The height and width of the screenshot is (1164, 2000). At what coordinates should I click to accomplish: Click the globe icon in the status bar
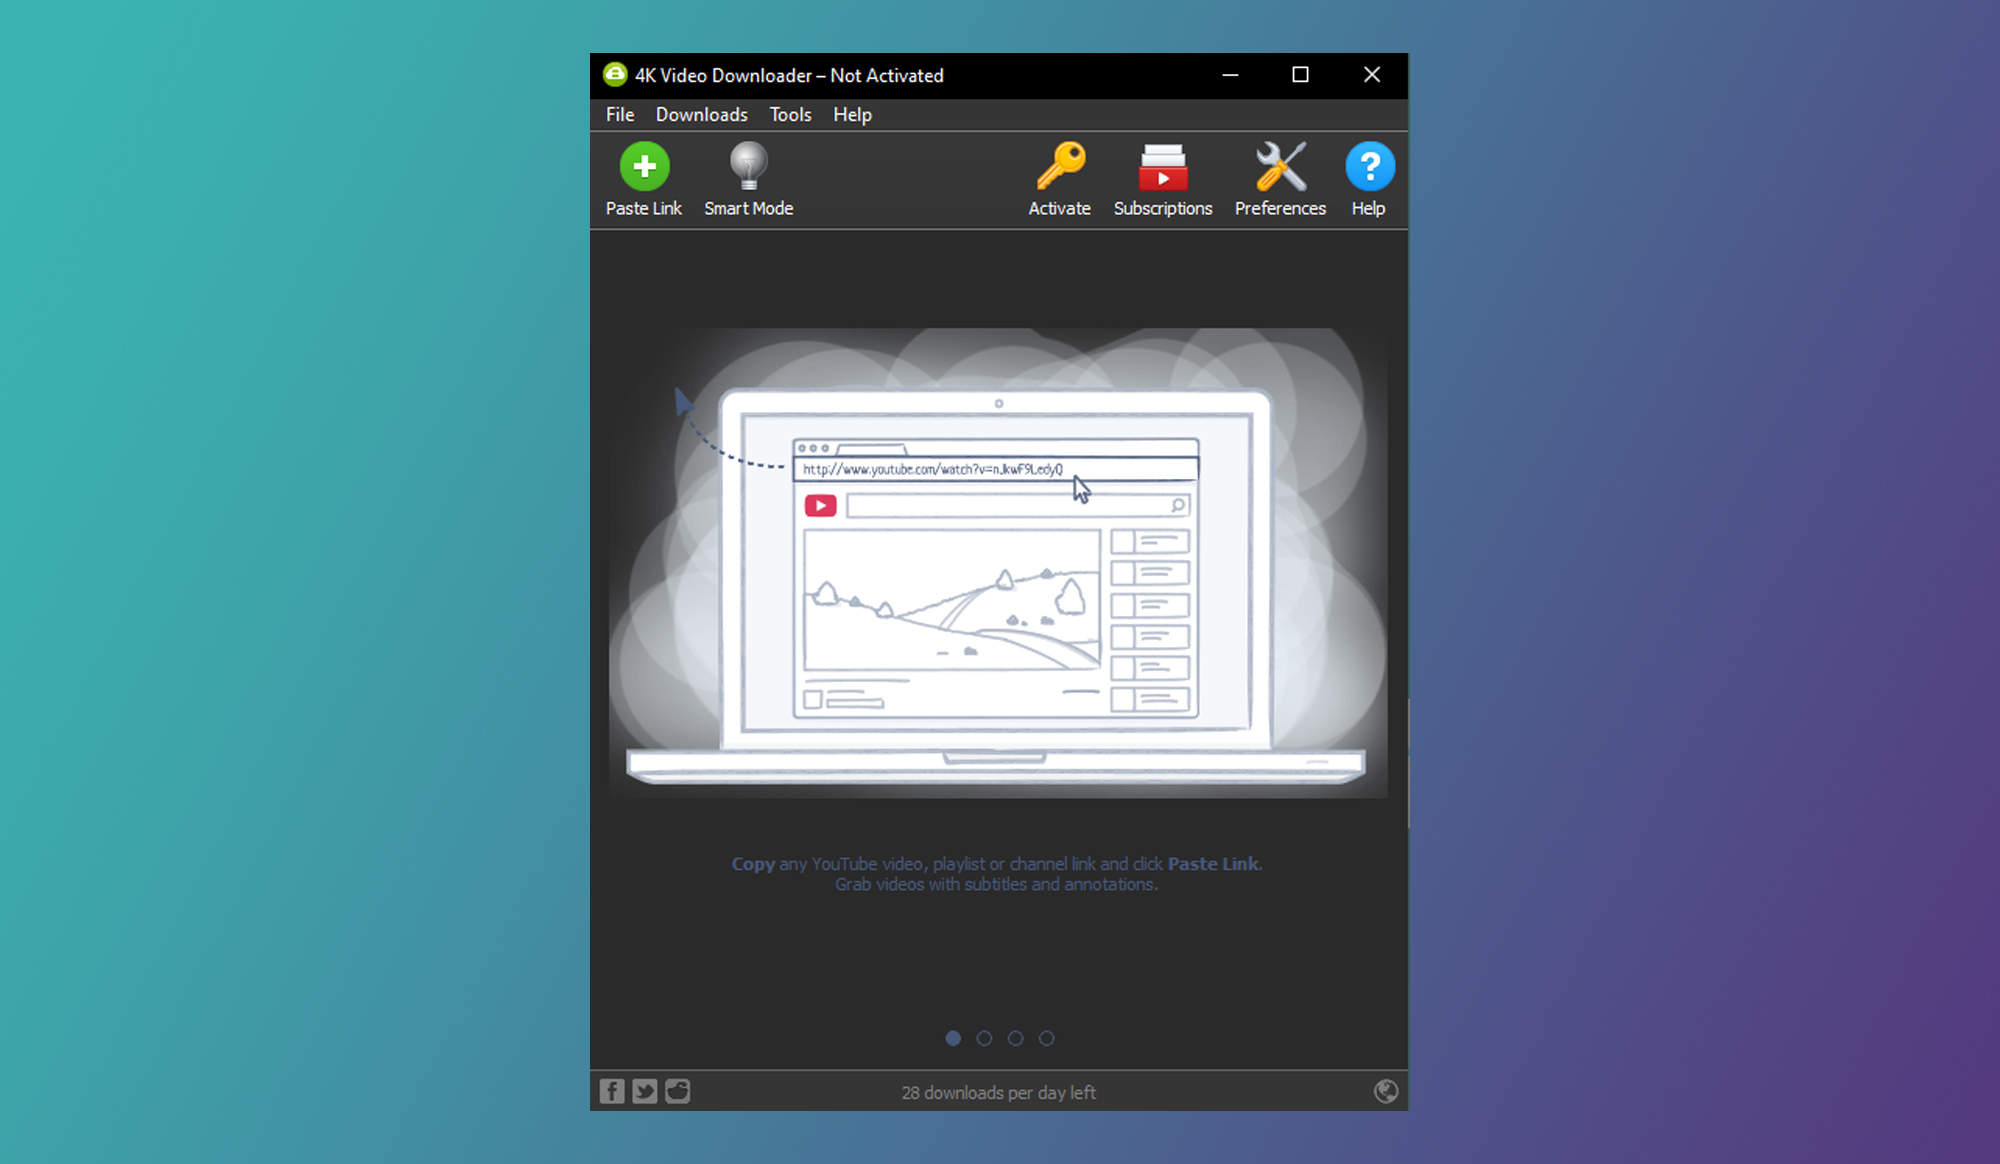pyautogui.click(x=1385, y=1091)
